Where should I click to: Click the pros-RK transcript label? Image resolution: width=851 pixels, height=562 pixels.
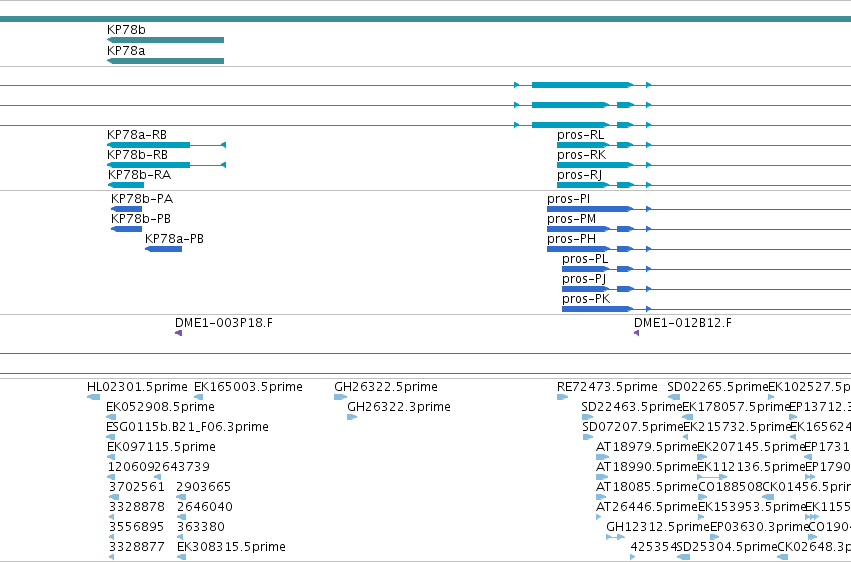581,155
